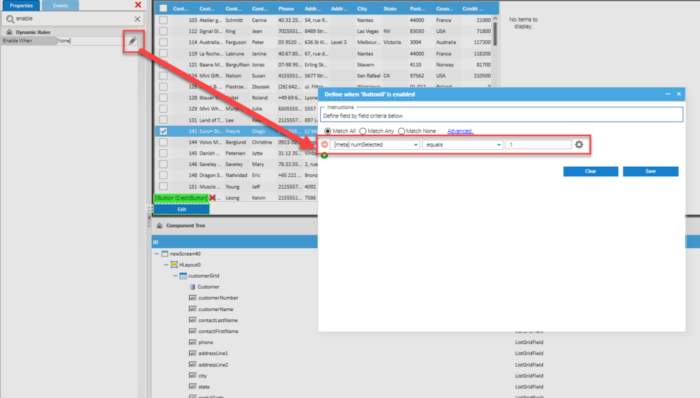Click the criteria value input containing 1
700x398 pixels.
point(538,145)
